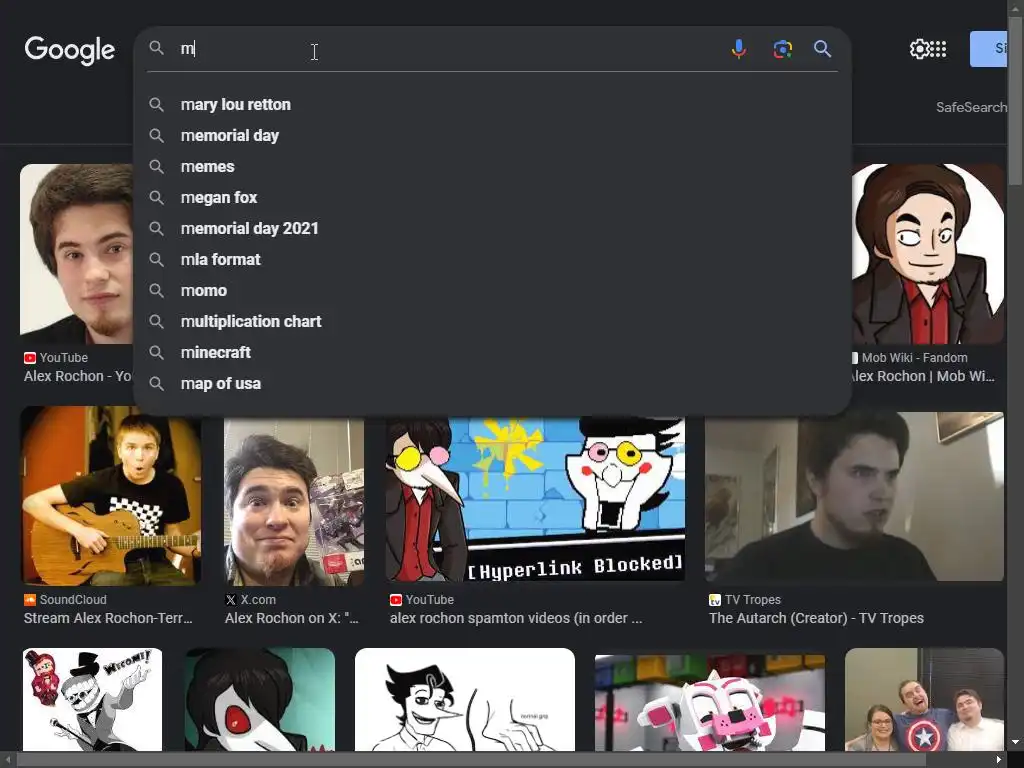Click TV Tropes favicon under Autarch image
This screenshot has width=1024, height=768.
(714, 600)
